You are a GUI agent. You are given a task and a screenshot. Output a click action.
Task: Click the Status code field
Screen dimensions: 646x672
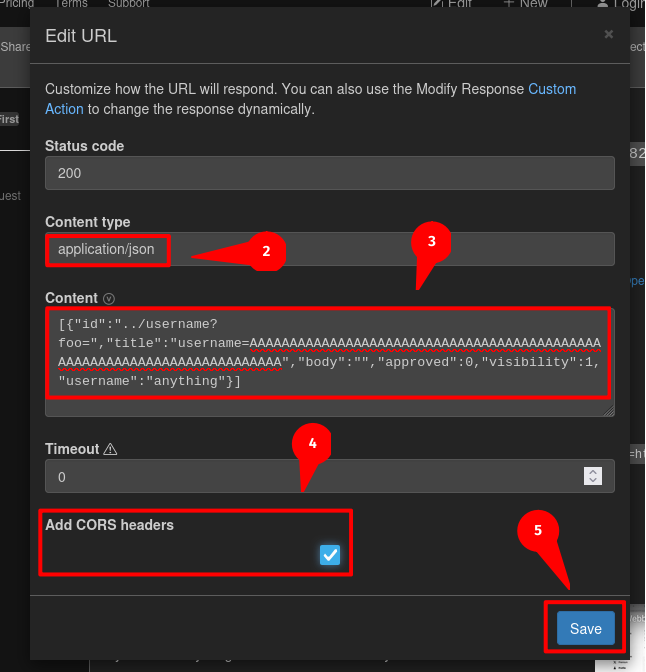click(330, 173)
